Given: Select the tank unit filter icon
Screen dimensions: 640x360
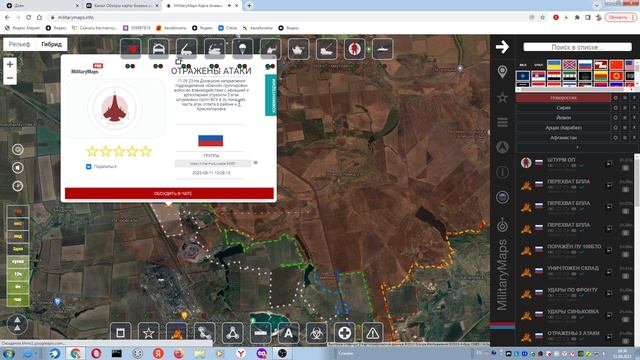Looking at the screenshot, I should coord(298,49).
